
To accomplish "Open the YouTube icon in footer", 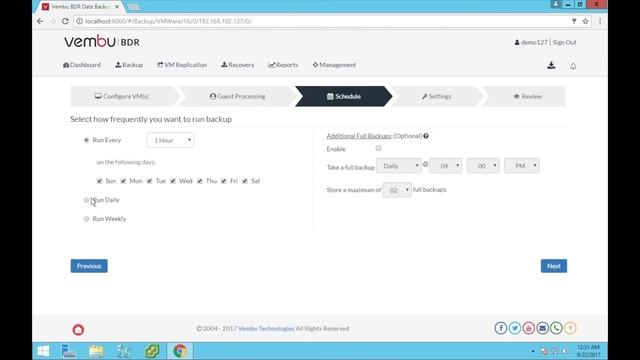I will (x=529, y=328).
